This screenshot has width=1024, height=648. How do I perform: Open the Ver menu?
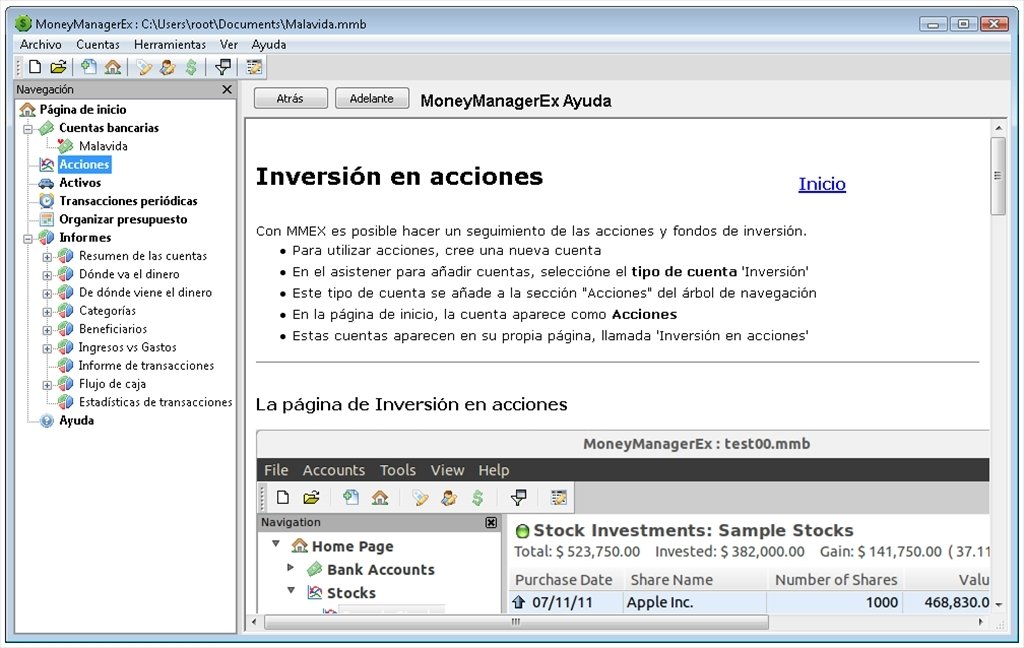(229, 44)
